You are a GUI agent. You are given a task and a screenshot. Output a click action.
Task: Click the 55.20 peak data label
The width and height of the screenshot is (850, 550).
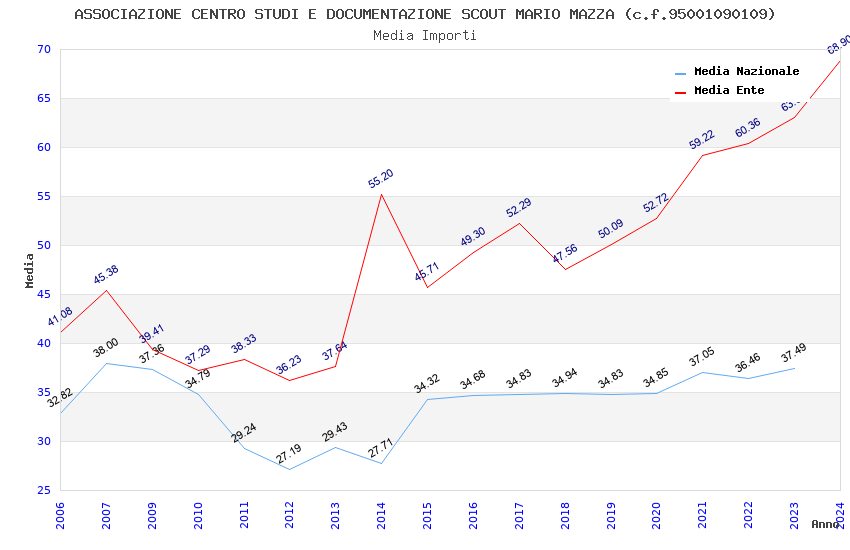click(381, 179)
